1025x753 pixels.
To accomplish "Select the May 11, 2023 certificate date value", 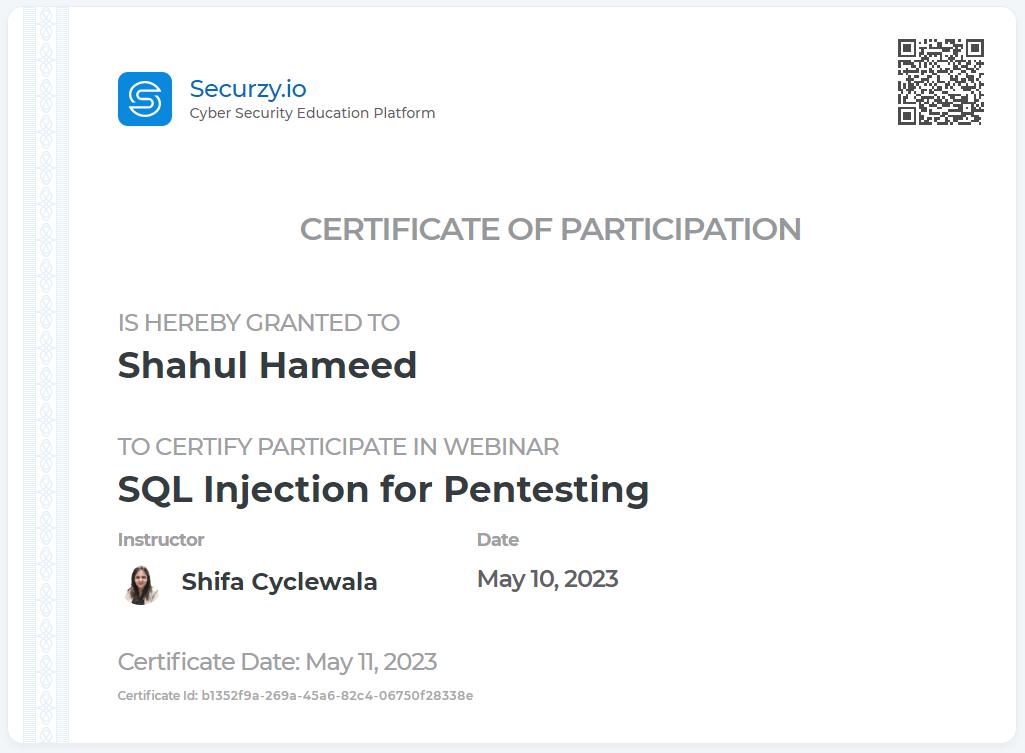I will [371, 662].
